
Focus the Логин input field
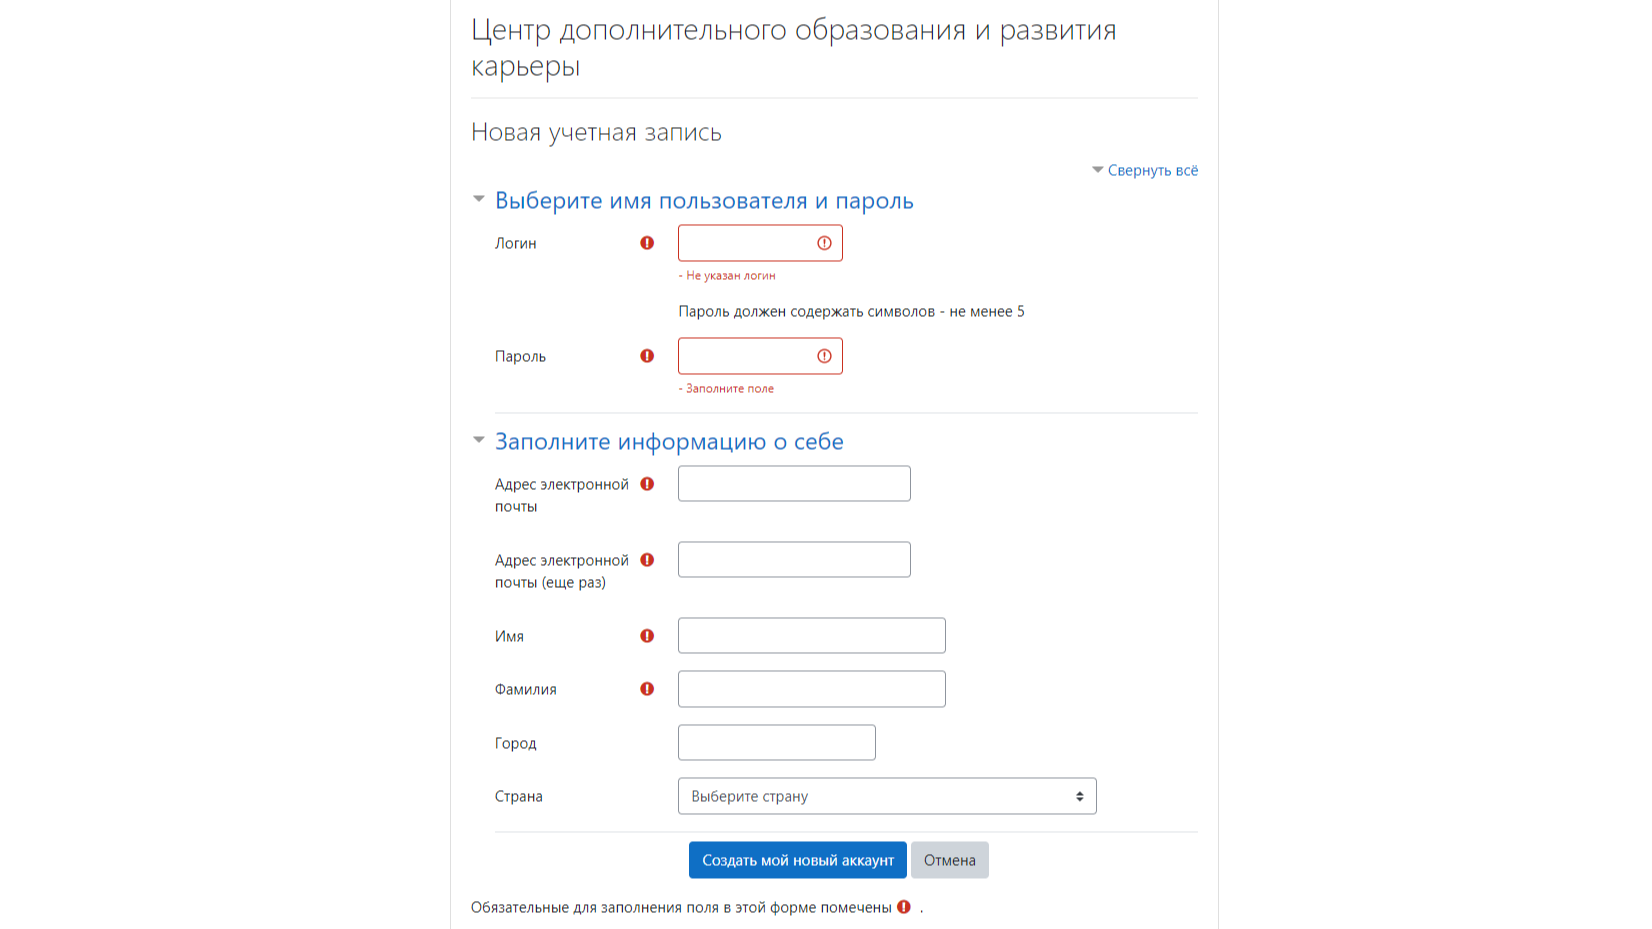pos(760,243)
